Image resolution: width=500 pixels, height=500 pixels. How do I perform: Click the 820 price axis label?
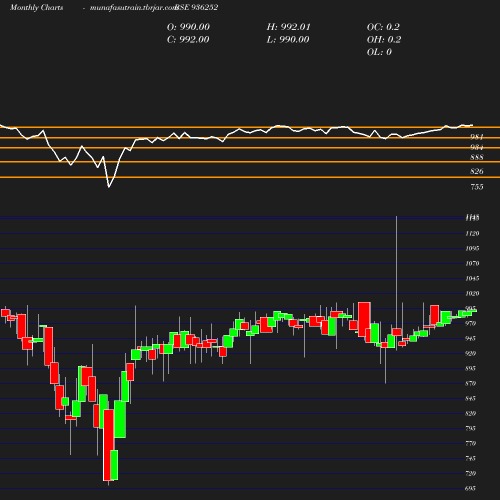(470, 413)
